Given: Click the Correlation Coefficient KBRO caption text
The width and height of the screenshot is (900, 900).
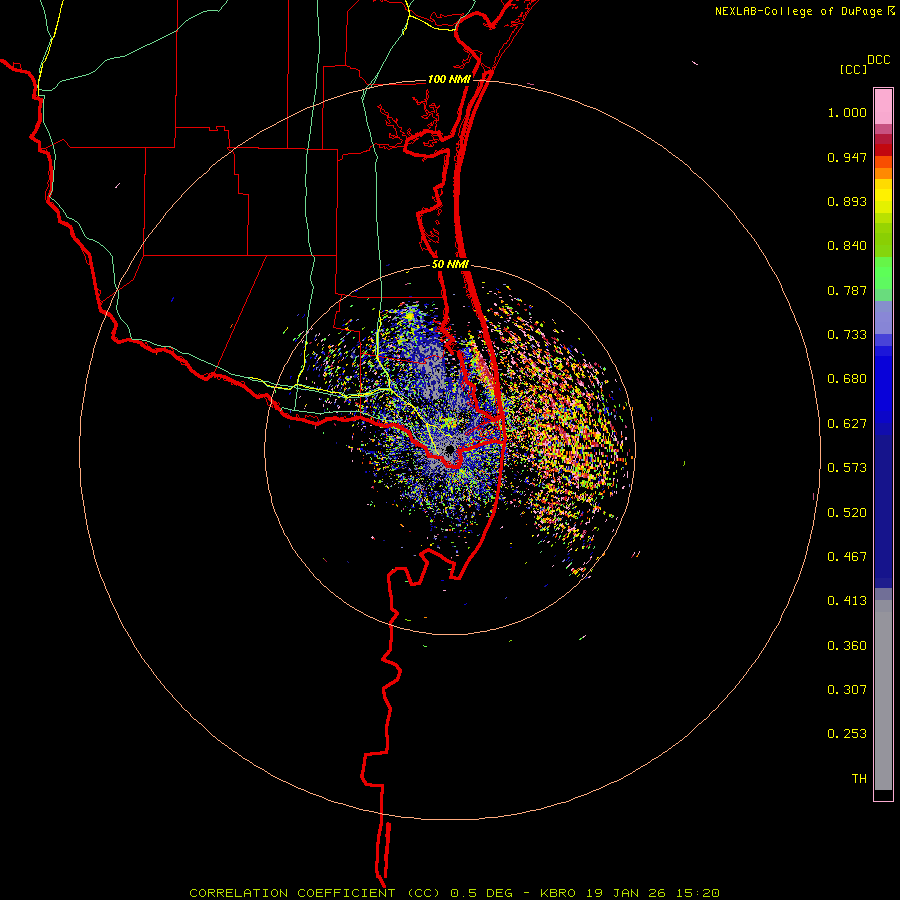Looking at the screenshot, I should click(455, 893).
